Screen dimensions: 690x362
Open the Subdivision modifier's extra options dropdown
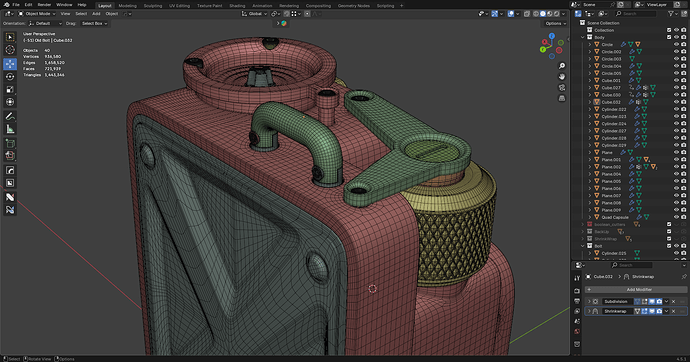(666, 301)
